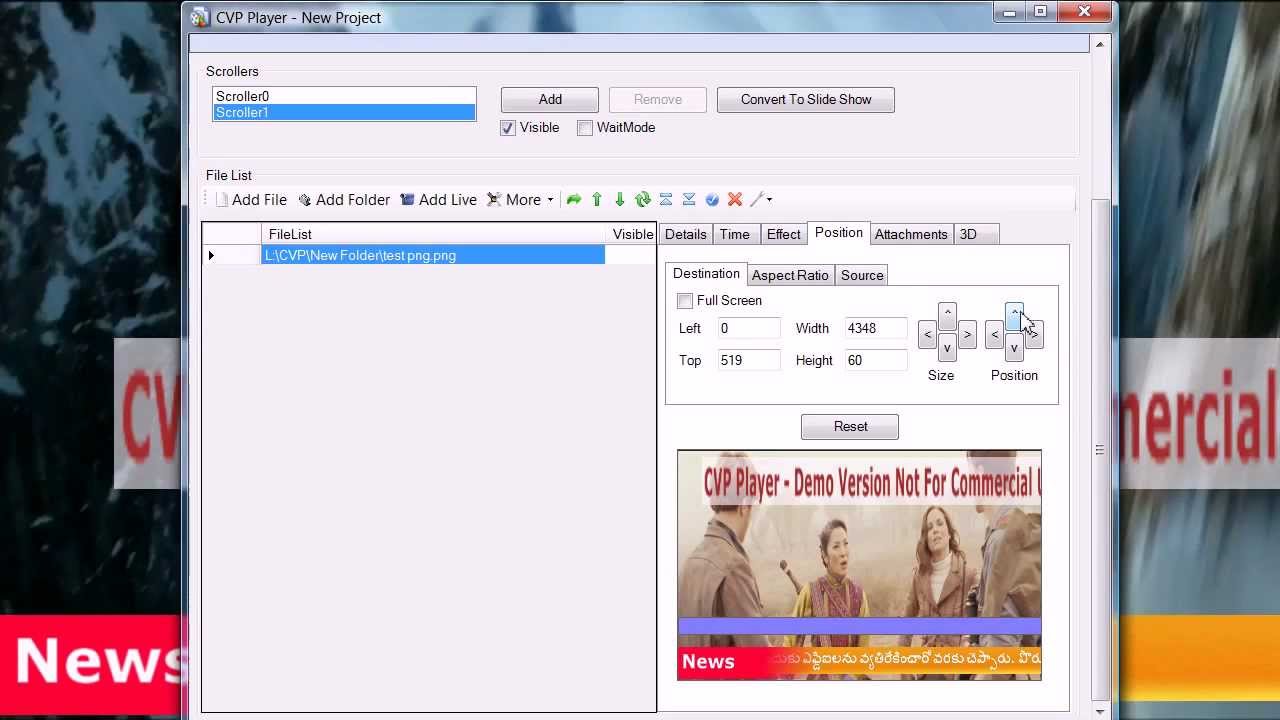Toggle the Visible checkbox for the scroller
This screenshot has height=720, width=1280.
(x=508, y=128)
